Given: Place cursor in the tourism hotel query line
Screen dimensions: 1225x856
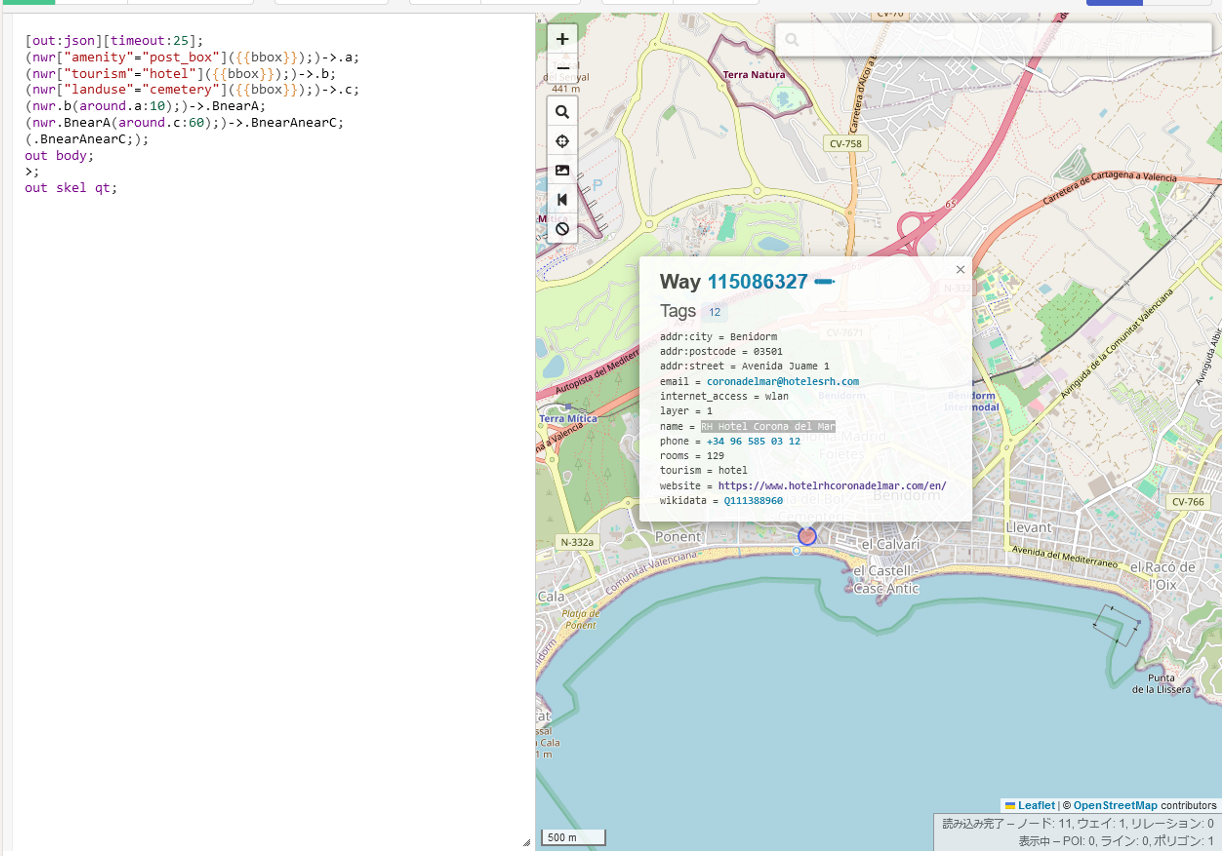Looking at the screenshot, I should click(180, 73).
